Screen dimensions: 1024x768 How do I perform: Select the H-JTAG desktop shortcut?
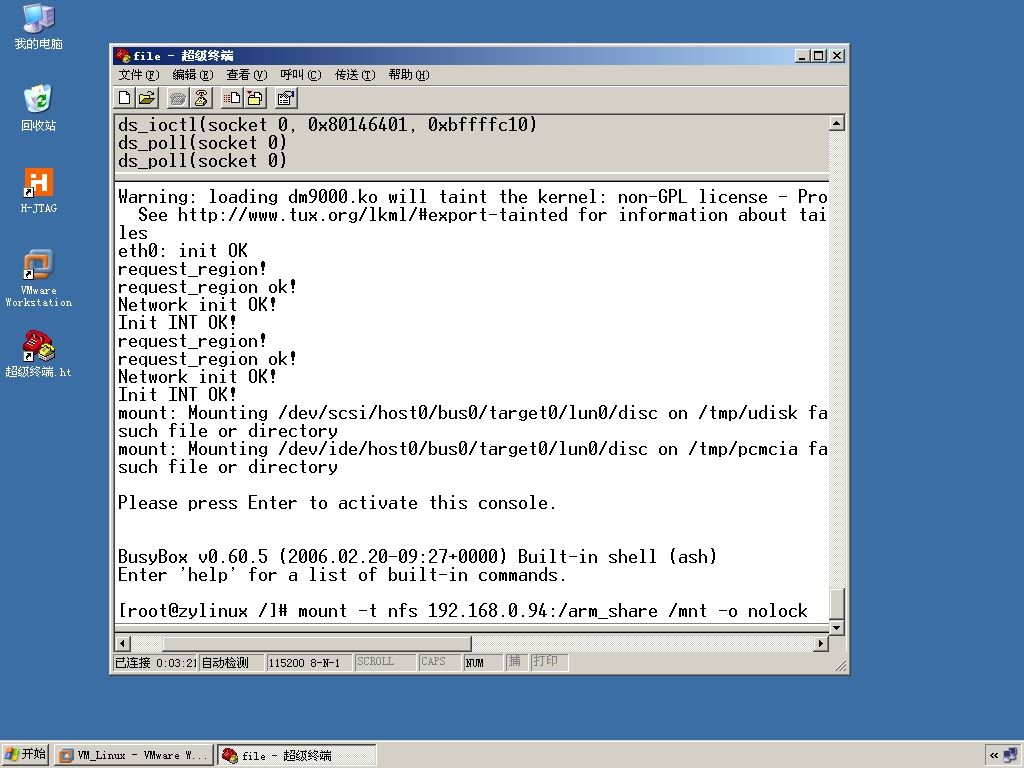39,191
